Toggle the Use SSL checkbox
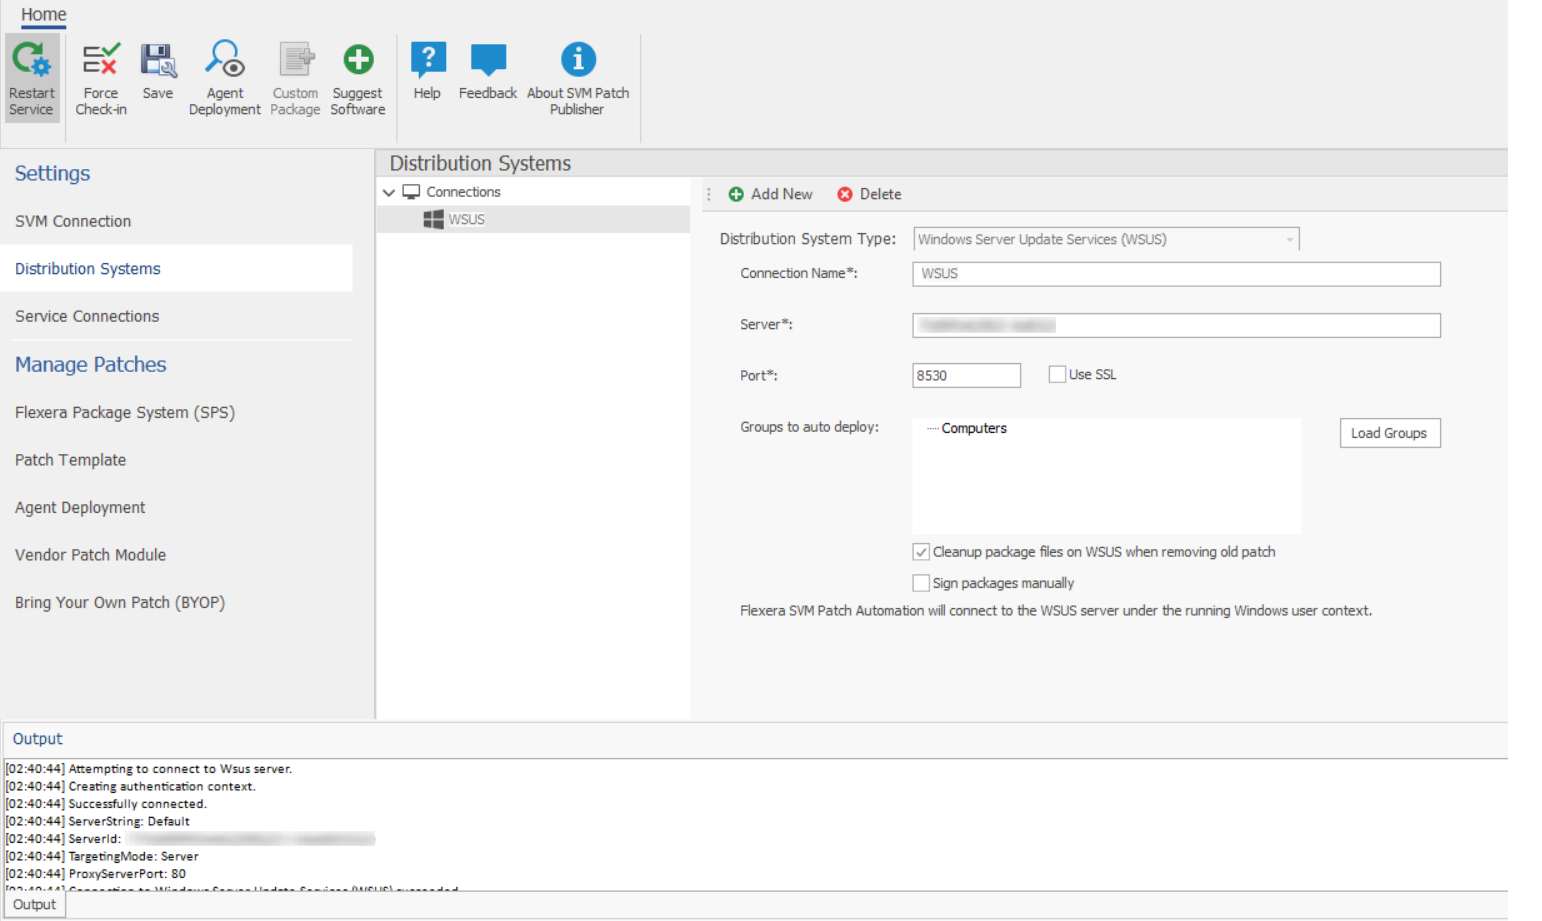Screen dimensions: 1542x921 [x=1057, y=374]
